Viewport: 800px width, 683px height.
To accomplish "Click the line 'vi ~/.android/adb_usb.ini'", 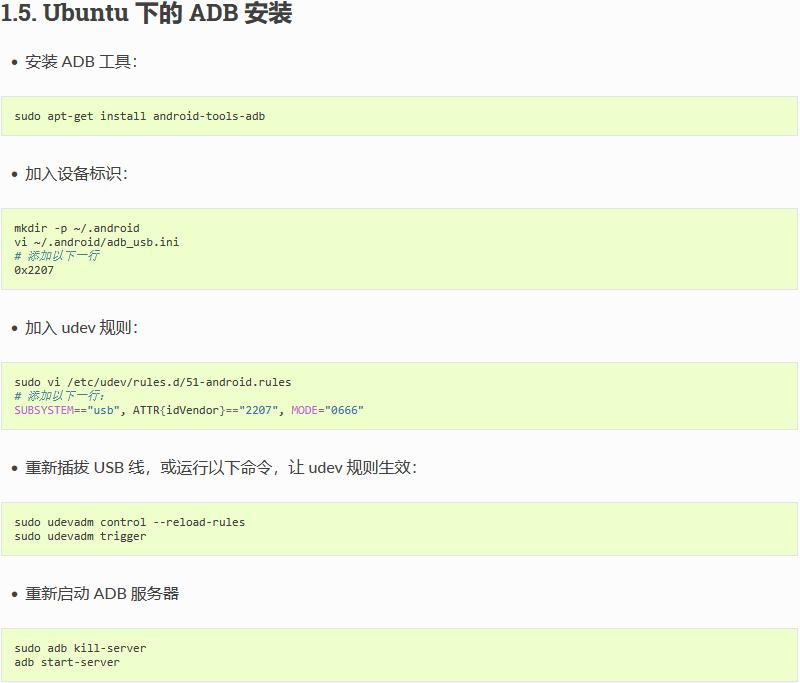I will pyautogui.click(x=97, y=242).
